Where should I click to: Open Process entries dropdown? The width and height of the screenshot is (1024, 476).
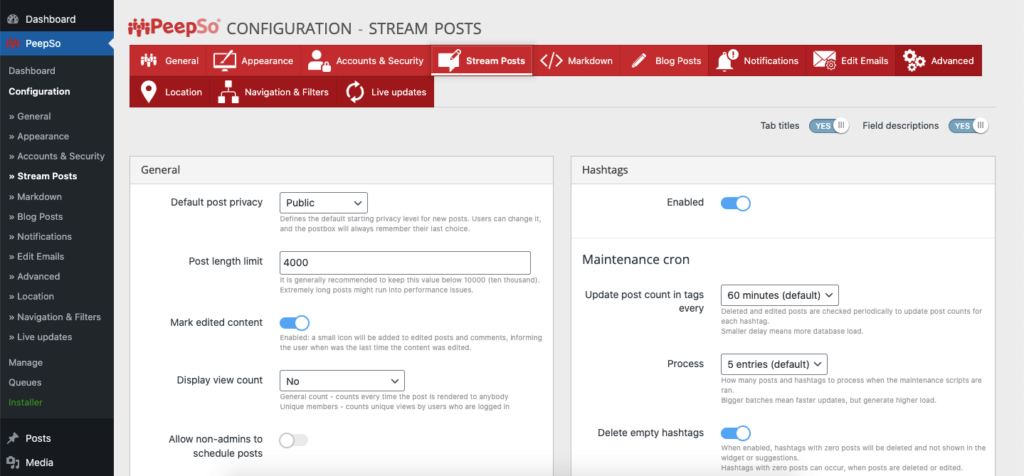pyautogui.click(x=774, y=364)
